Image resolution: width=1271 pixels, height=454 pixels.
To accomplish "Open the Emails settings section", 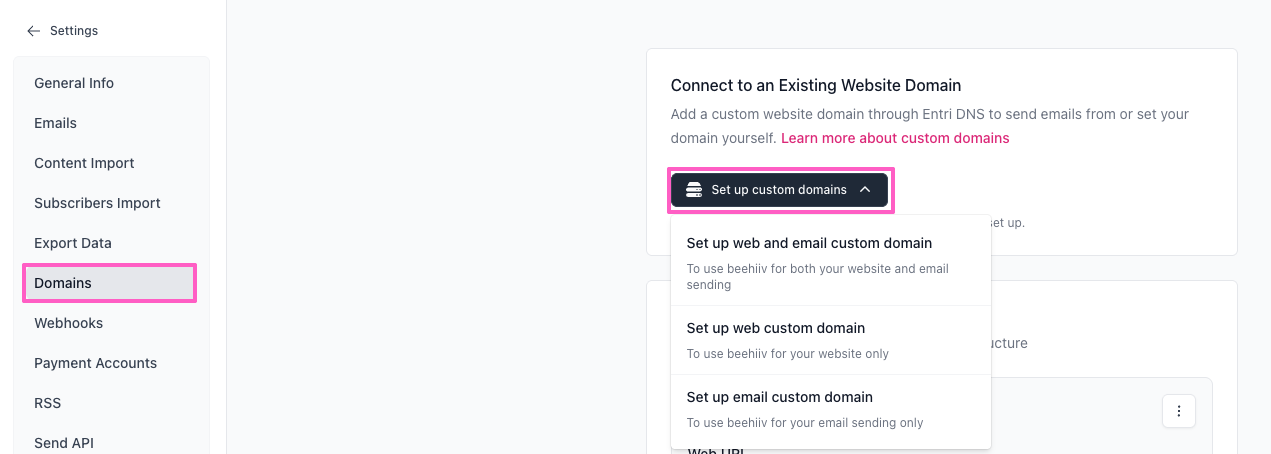I will tap(55, 123).
